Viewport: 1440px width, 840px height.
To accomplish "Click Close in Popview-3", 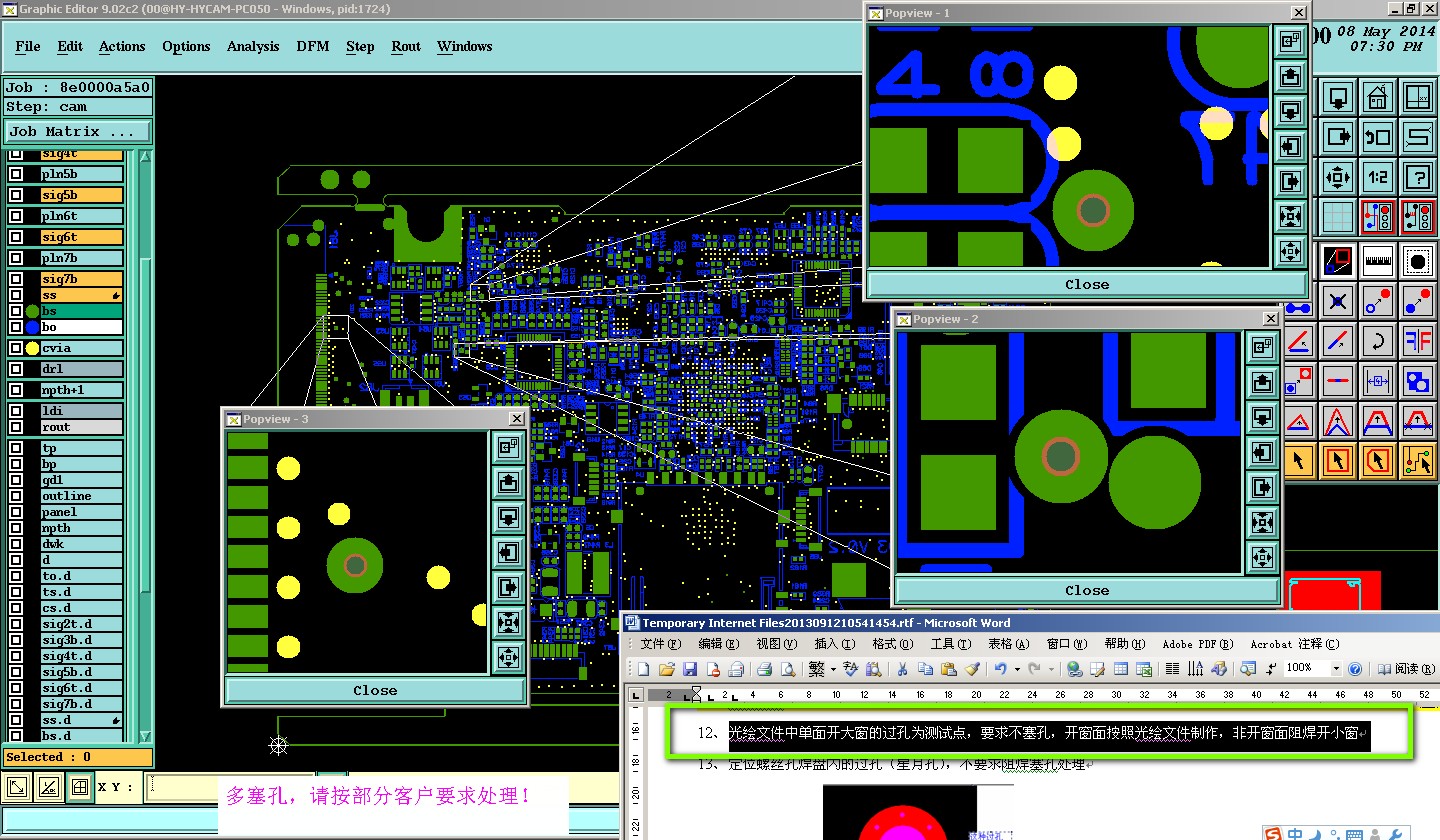I will tap(375, 690).
